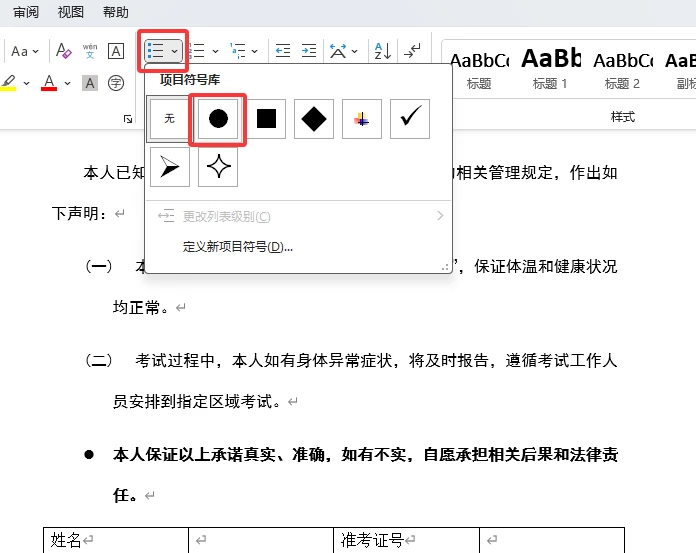Image resolution: width=696 pixels, height=553 pixels.
Task: Select the arrowhead bullet symbol
Action: [x=170, y=168]
